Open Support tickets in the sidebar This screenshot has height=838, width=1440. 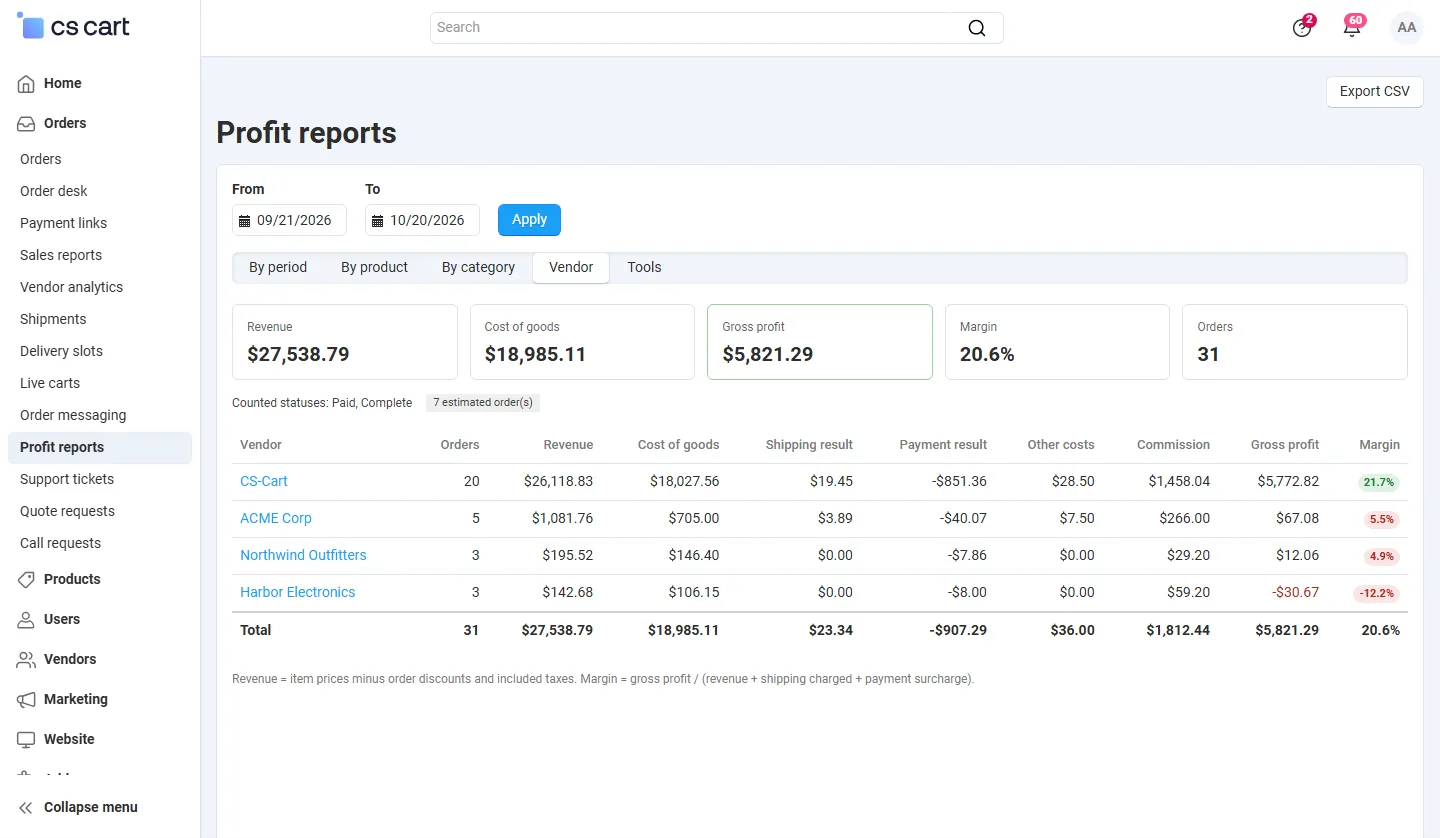coord(67,480)
